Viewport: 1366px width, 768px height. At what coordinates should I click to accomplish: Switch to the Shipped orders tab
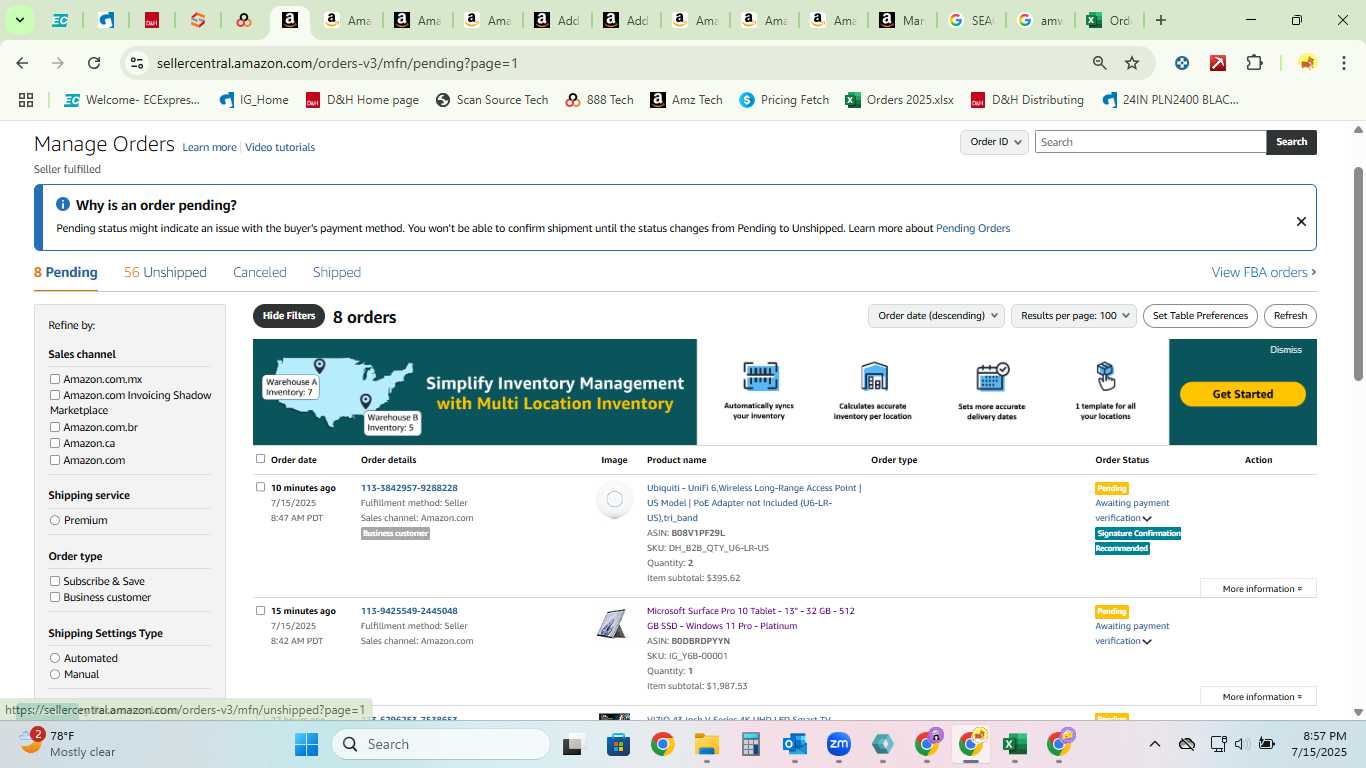pos(337,272)
